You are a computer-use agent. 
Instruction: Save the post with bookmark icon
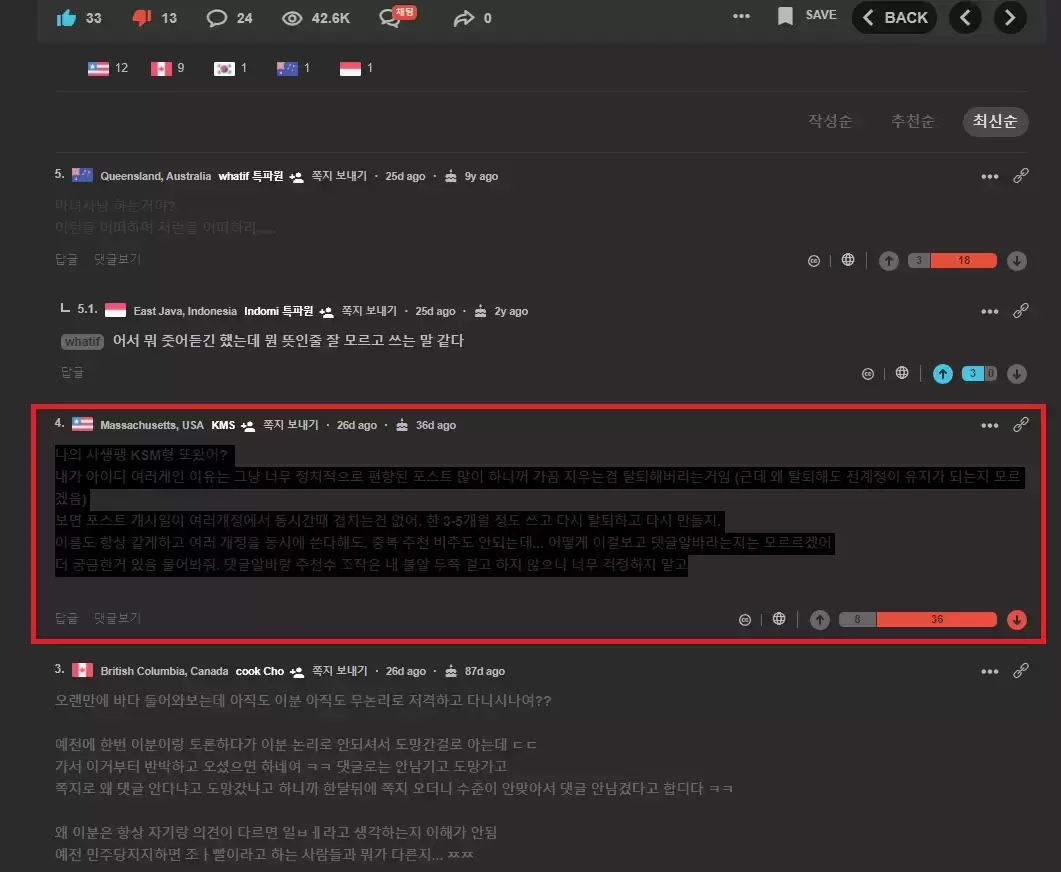pos(786,16)
